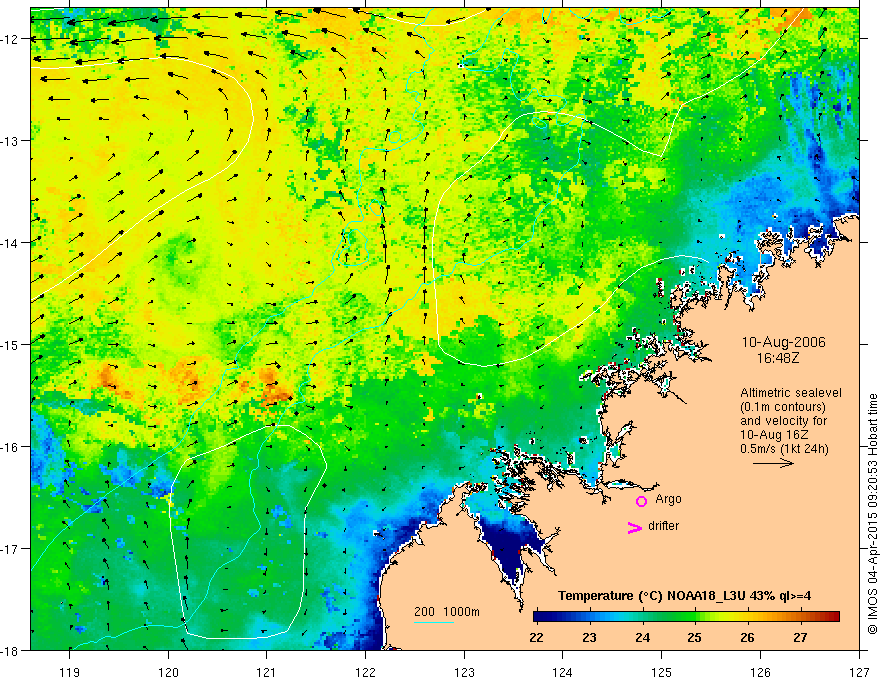The width and height of the screenshot is (880, 680).
Task: Click the longitude axis label '121'
Action: point(267,672)
